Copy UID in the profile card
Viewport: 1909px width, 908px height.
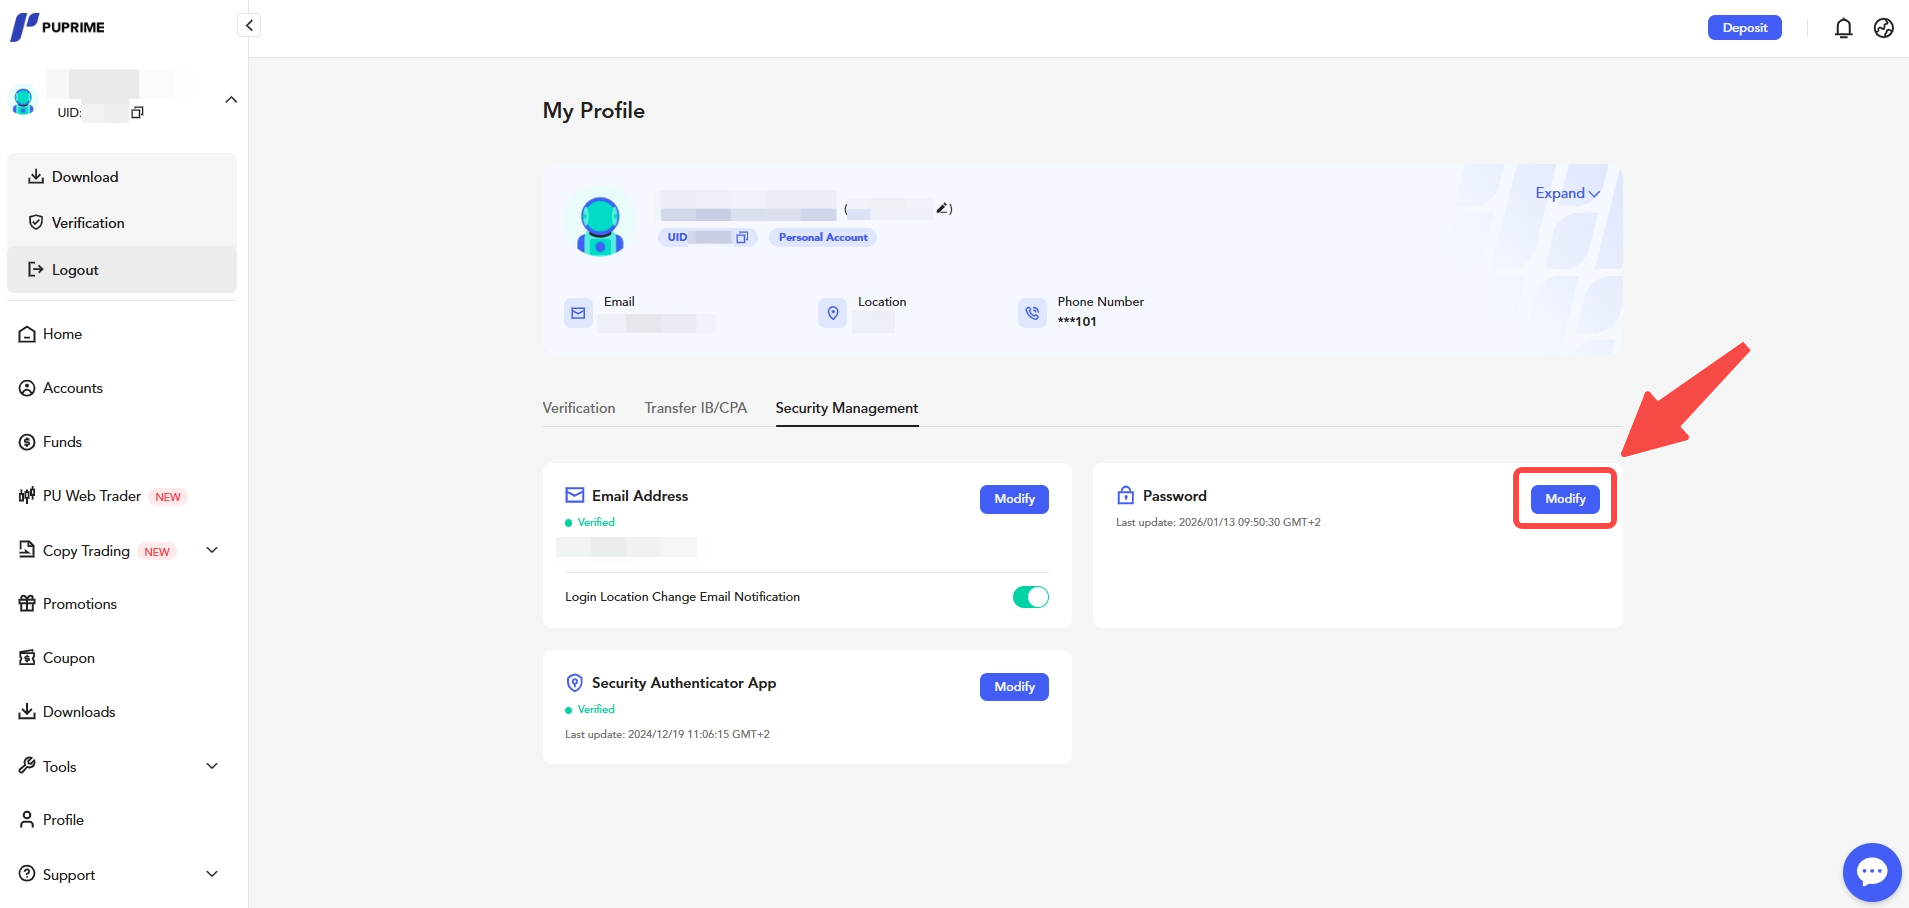[742, 238]
